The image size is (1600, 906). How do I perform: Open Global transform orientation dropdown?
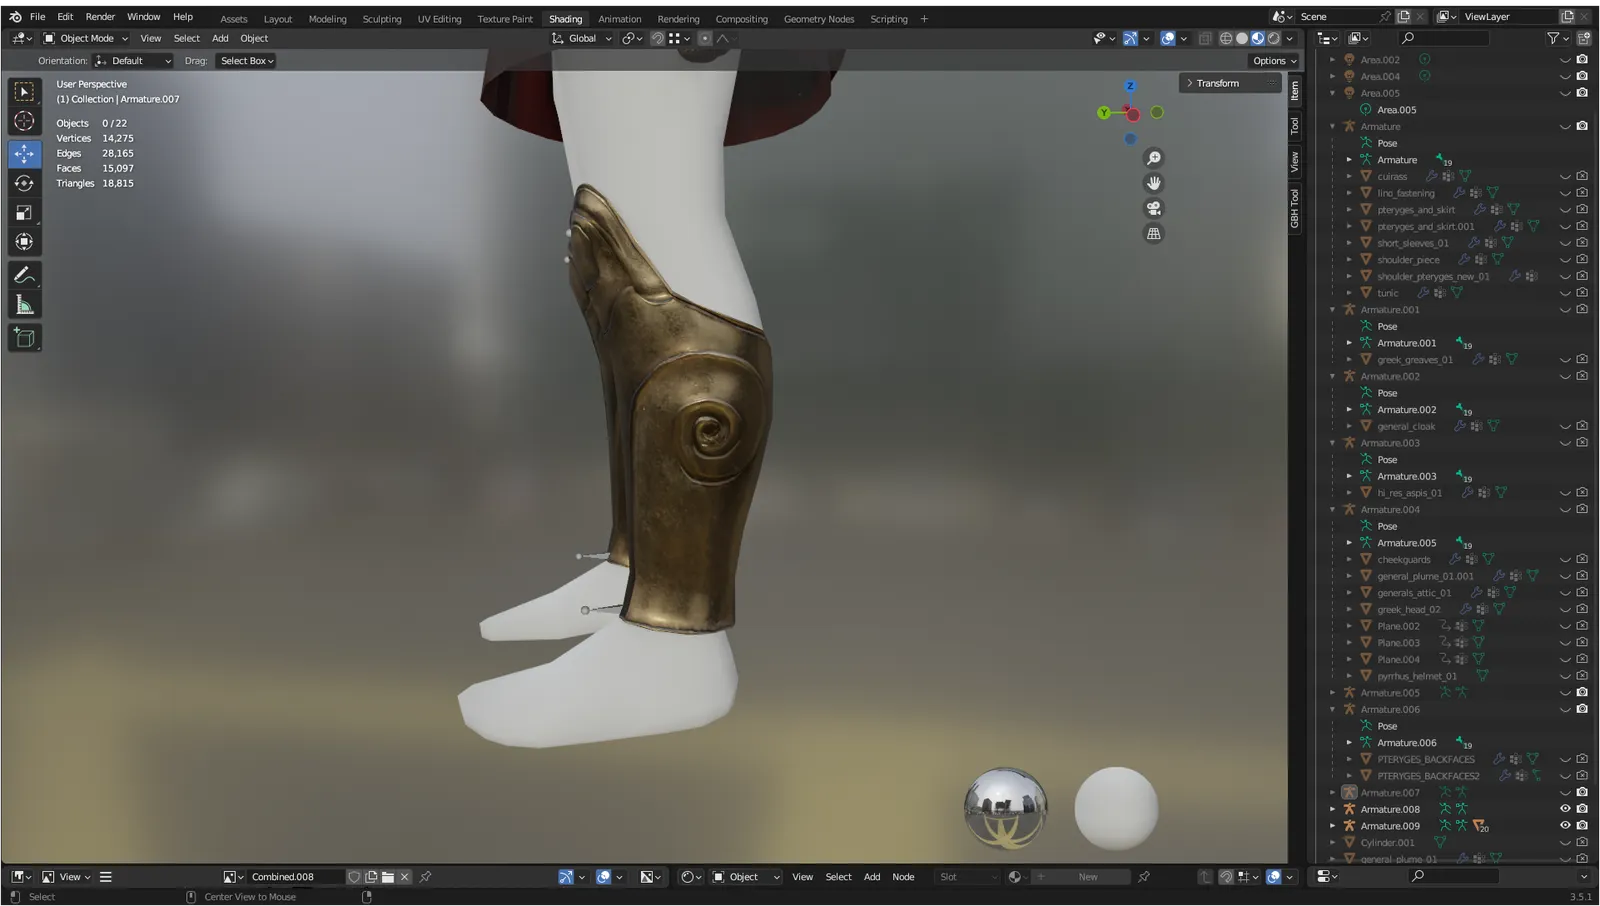(x=582, y=38)
